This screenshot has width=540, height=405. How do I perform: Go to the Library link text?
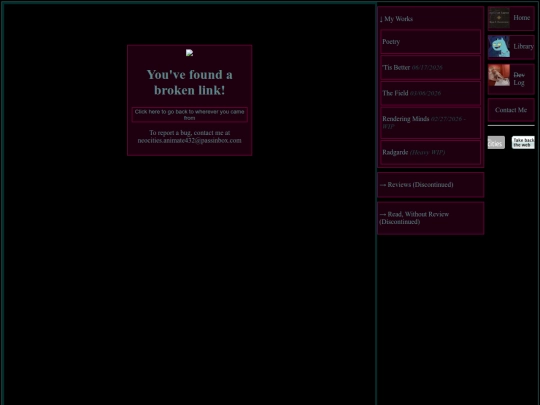[523, 46]
